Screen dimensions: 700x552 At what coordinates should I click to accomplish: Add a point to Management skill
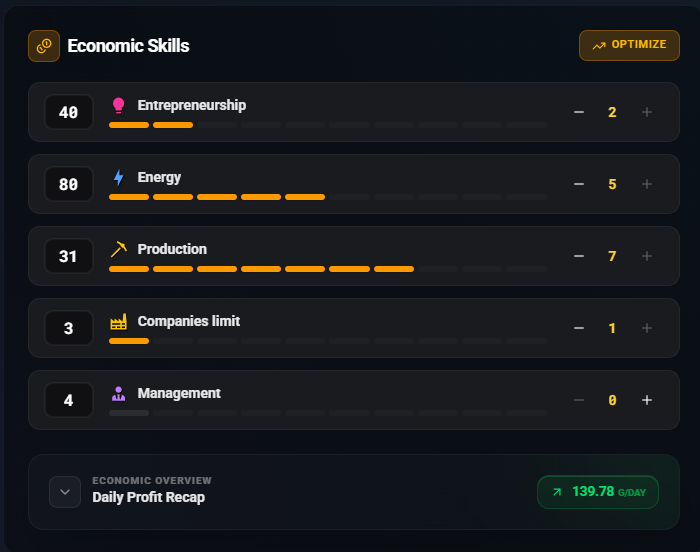[x=647, y=400]
